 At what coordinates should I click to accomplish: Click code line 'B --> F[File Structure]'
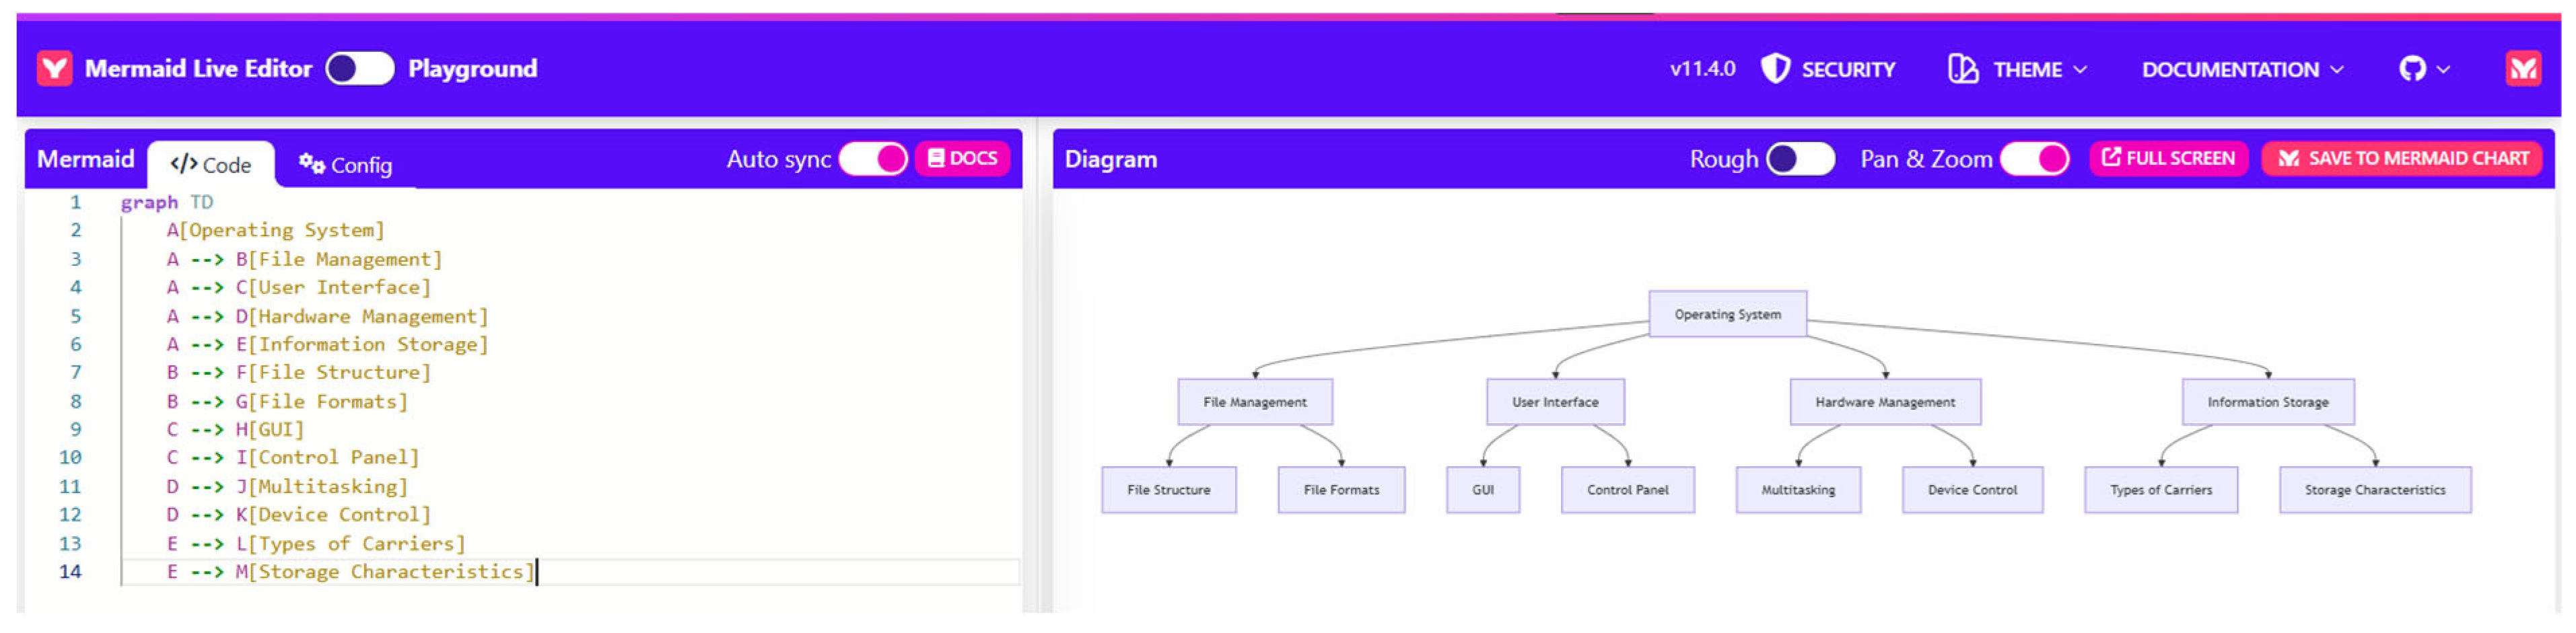tap(298, 372)
